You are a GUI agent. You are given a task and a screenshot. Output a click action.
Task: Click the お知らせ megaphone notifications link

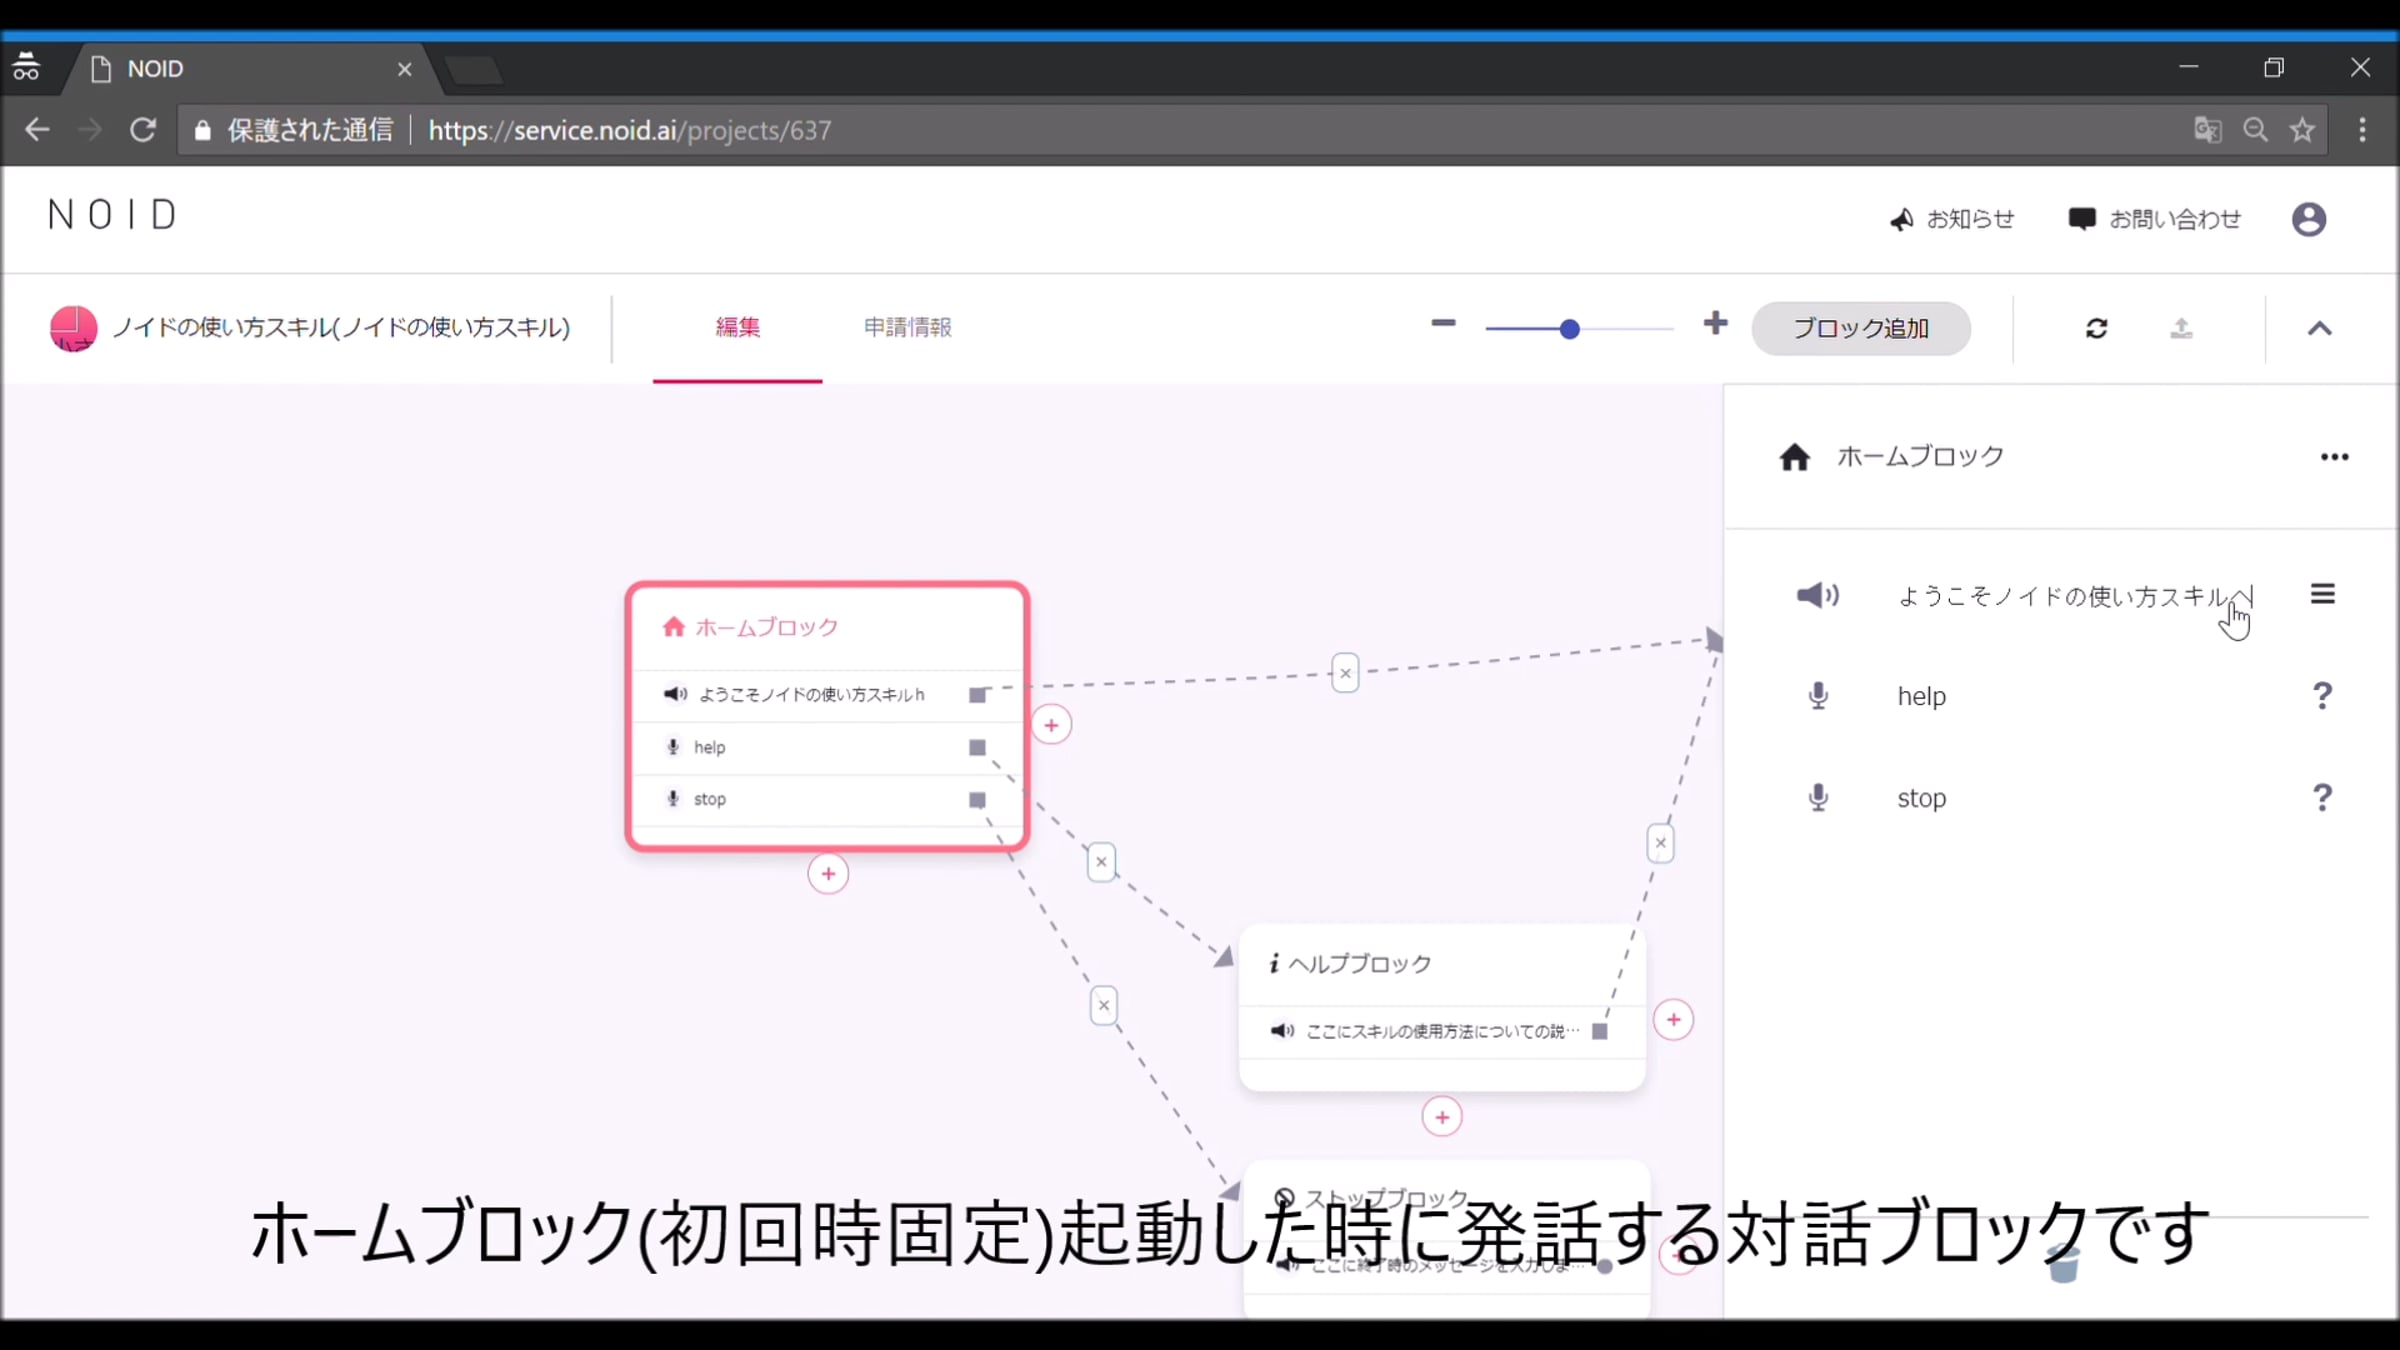click(1951, 219)
